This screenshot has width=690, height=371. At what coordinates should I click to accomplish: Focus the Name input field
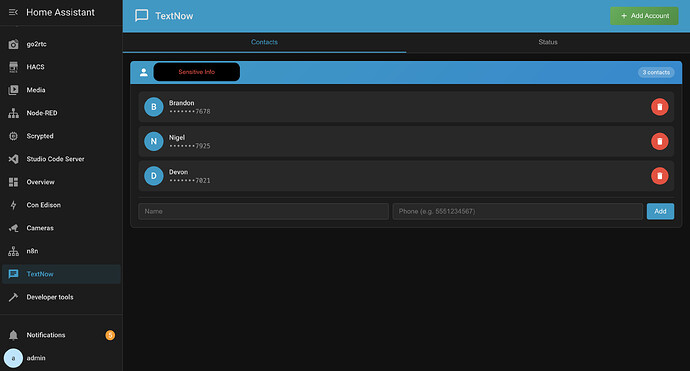(x=263, y=211)
